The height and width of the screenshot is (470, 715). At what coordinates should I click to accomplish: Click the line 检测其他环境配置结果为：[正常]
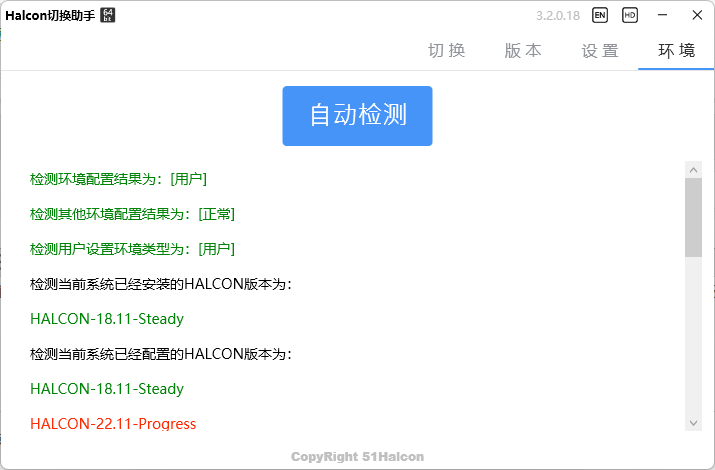click(x=132, y=214)
